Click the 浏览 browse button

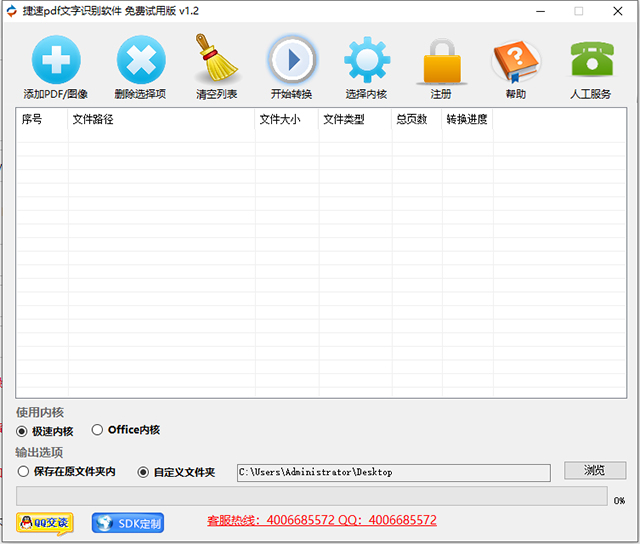(x=595, y=471)
